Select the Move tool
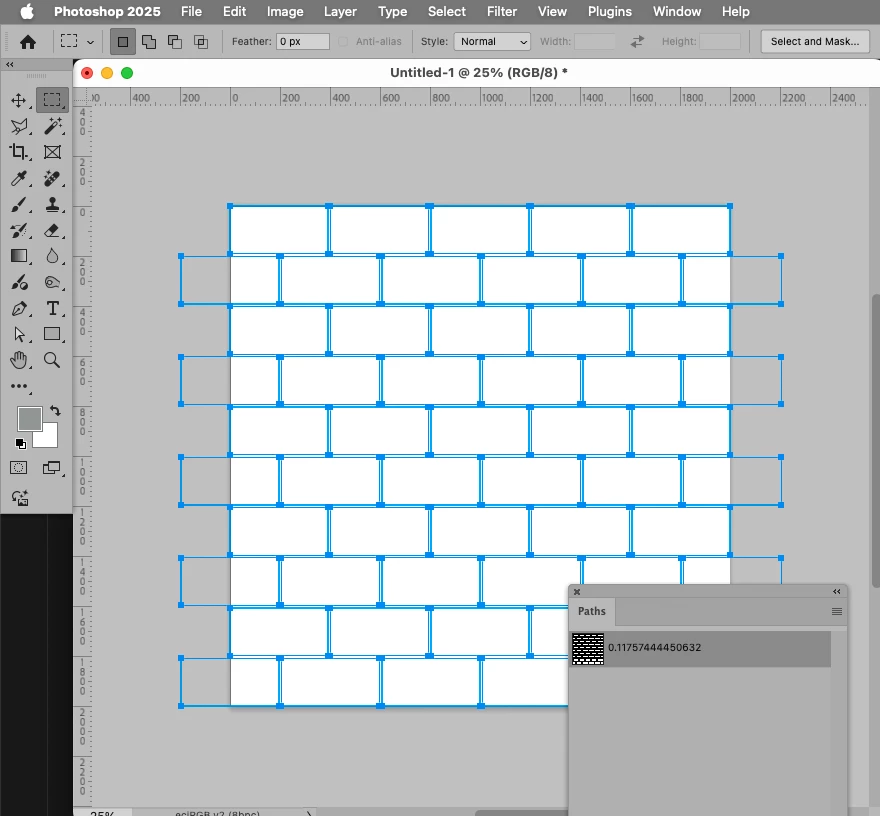The image size is (880, 816). (19, 100)
